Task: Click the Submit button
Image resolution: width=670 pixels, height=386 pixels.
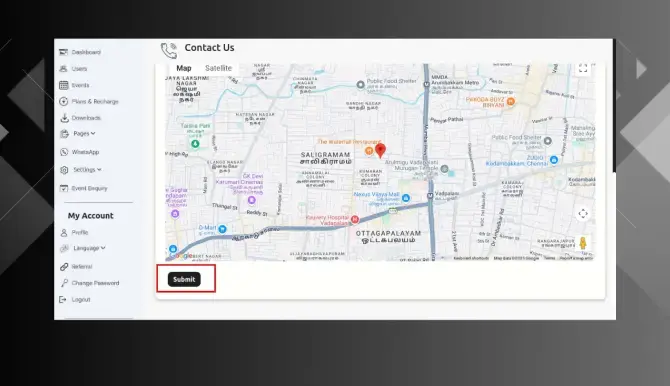Action: click(184, 279)
